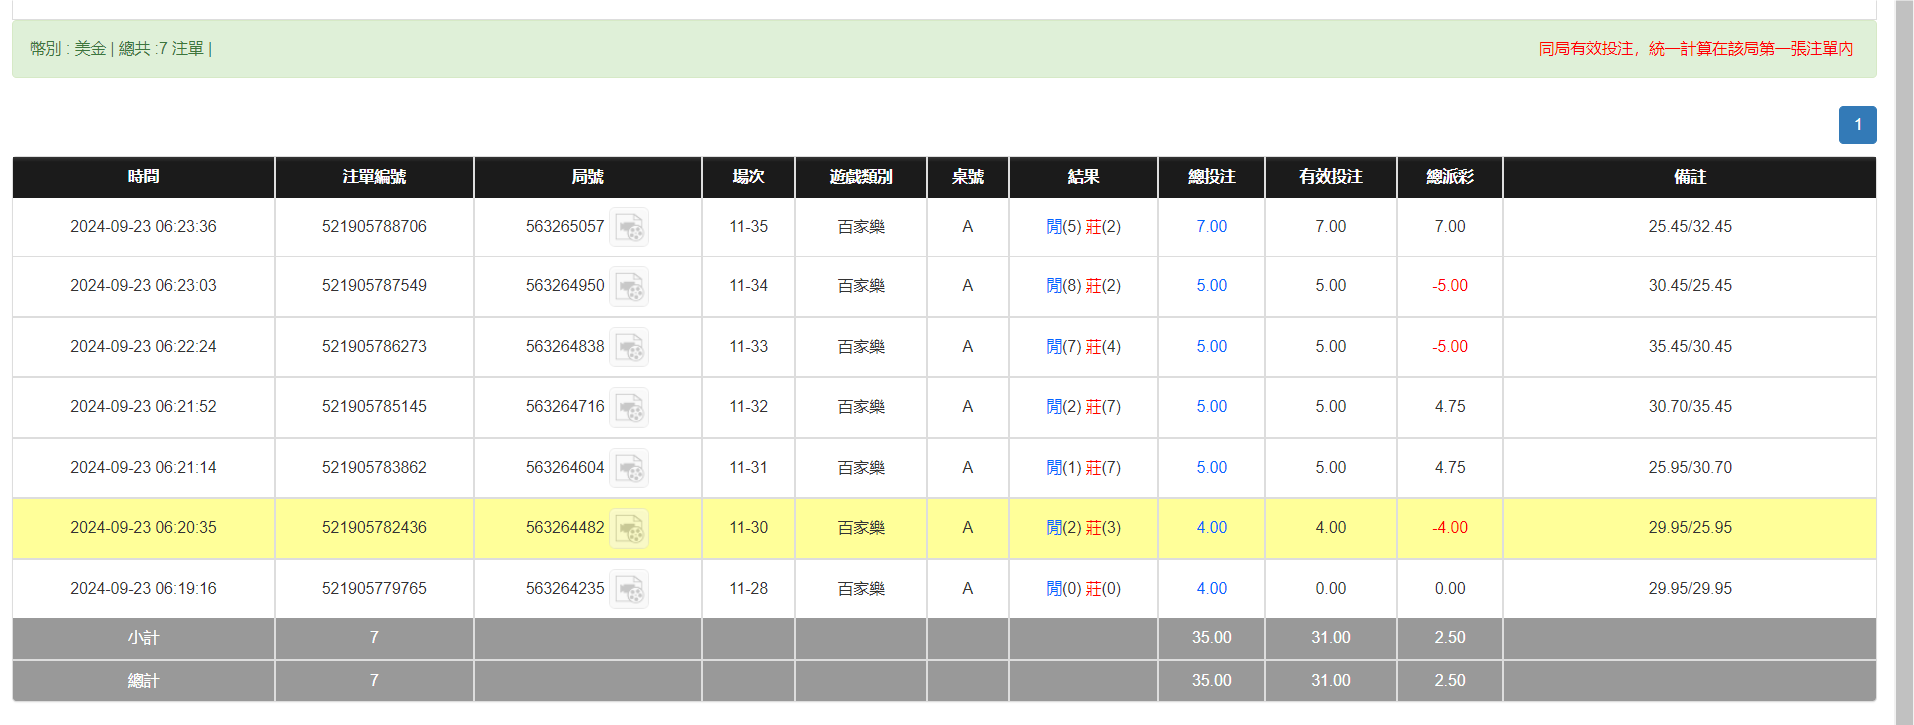Click blue 7.00 total bet amount link

coord(1211,227)
